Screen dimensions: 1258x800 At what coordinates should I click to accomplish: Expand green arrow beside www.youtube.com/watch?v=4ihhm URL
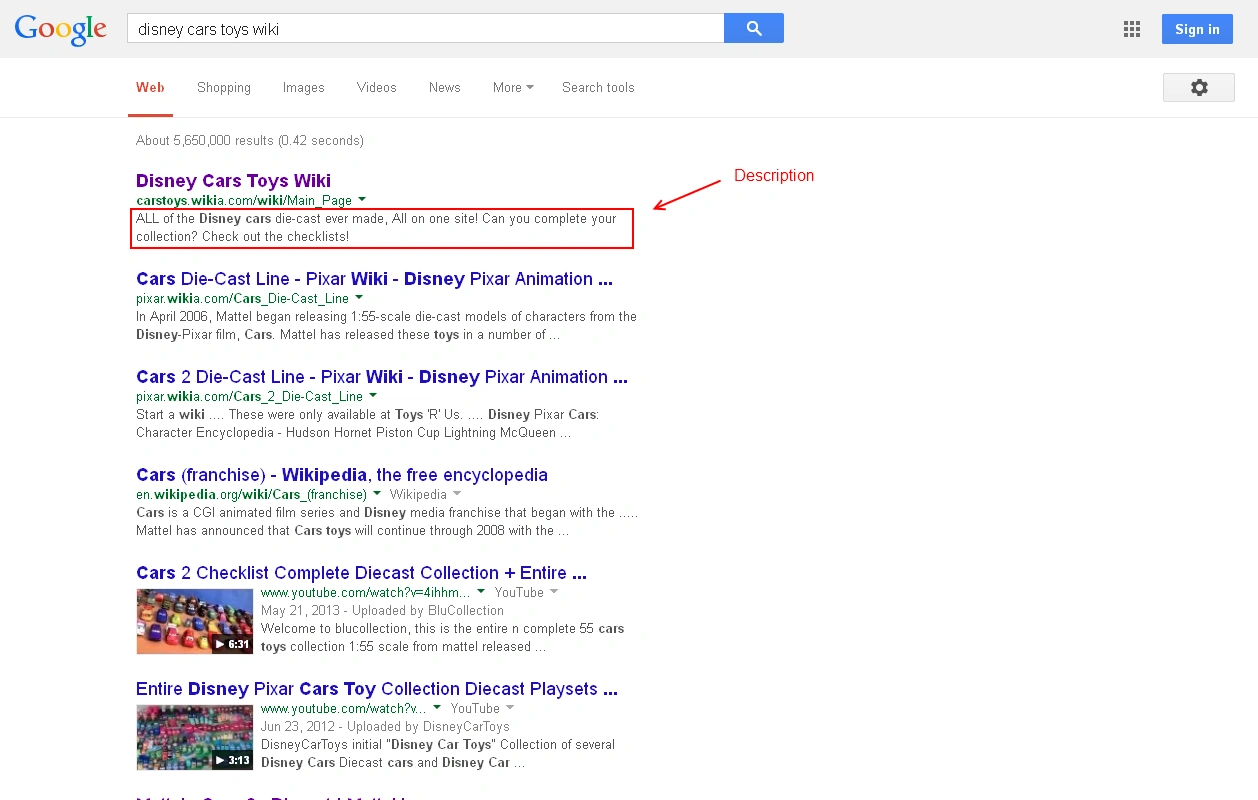(481, 591)
